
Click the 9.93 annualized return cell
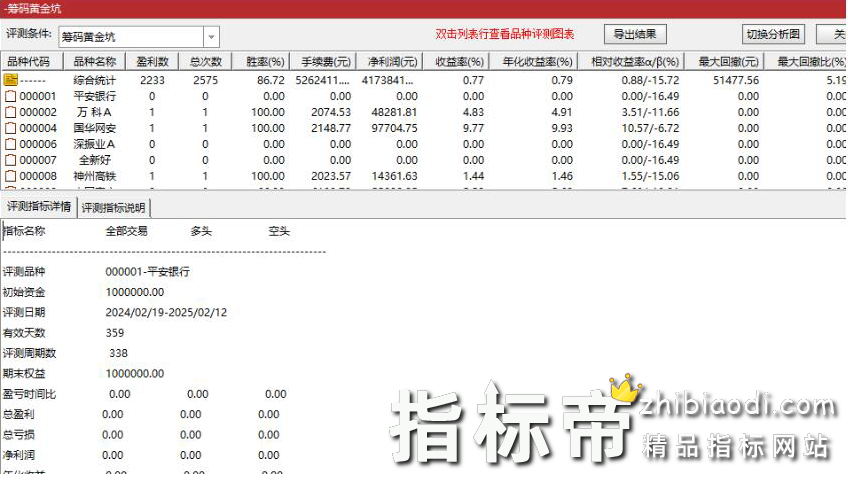tap(562, 128)
